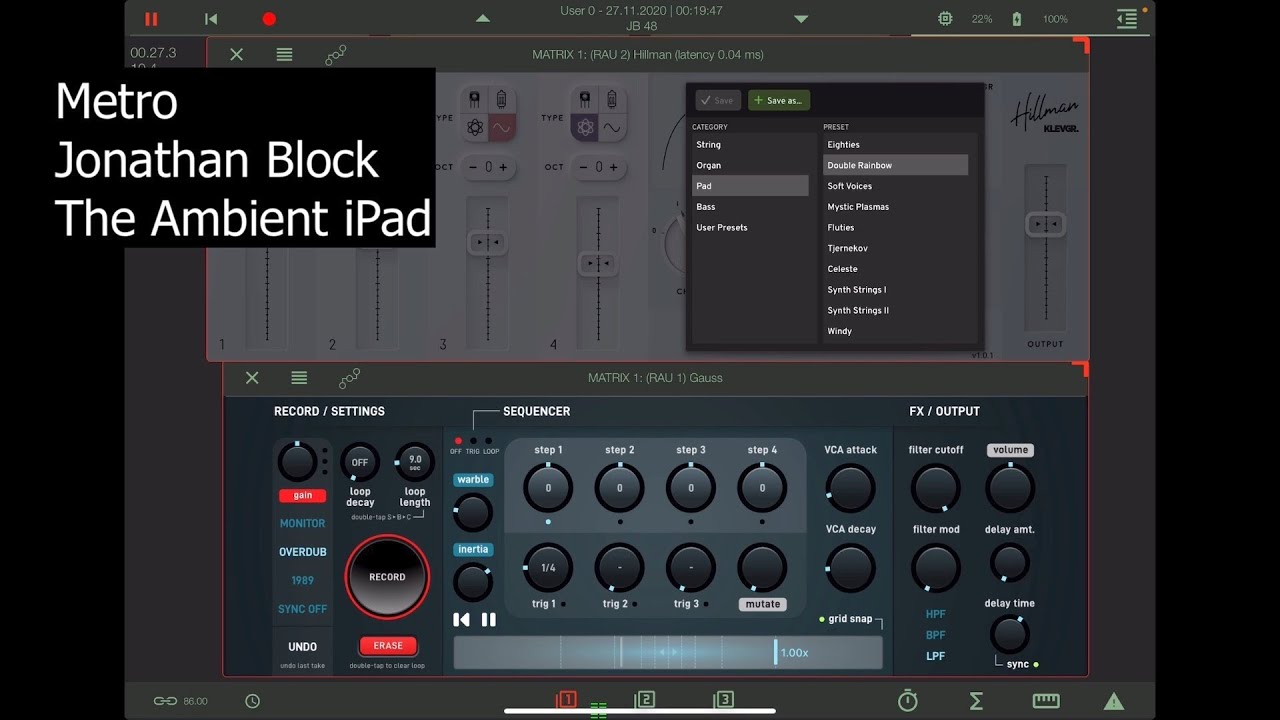Select the String category

pyautogui.click(x=750, y=145)
